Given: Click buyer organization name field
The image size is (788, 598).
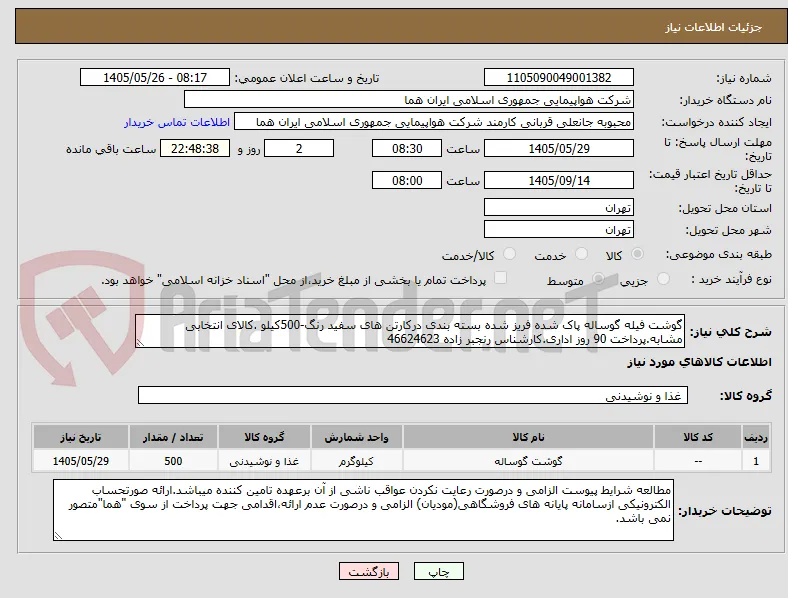Looking at the screenshot, I should 409,99.
